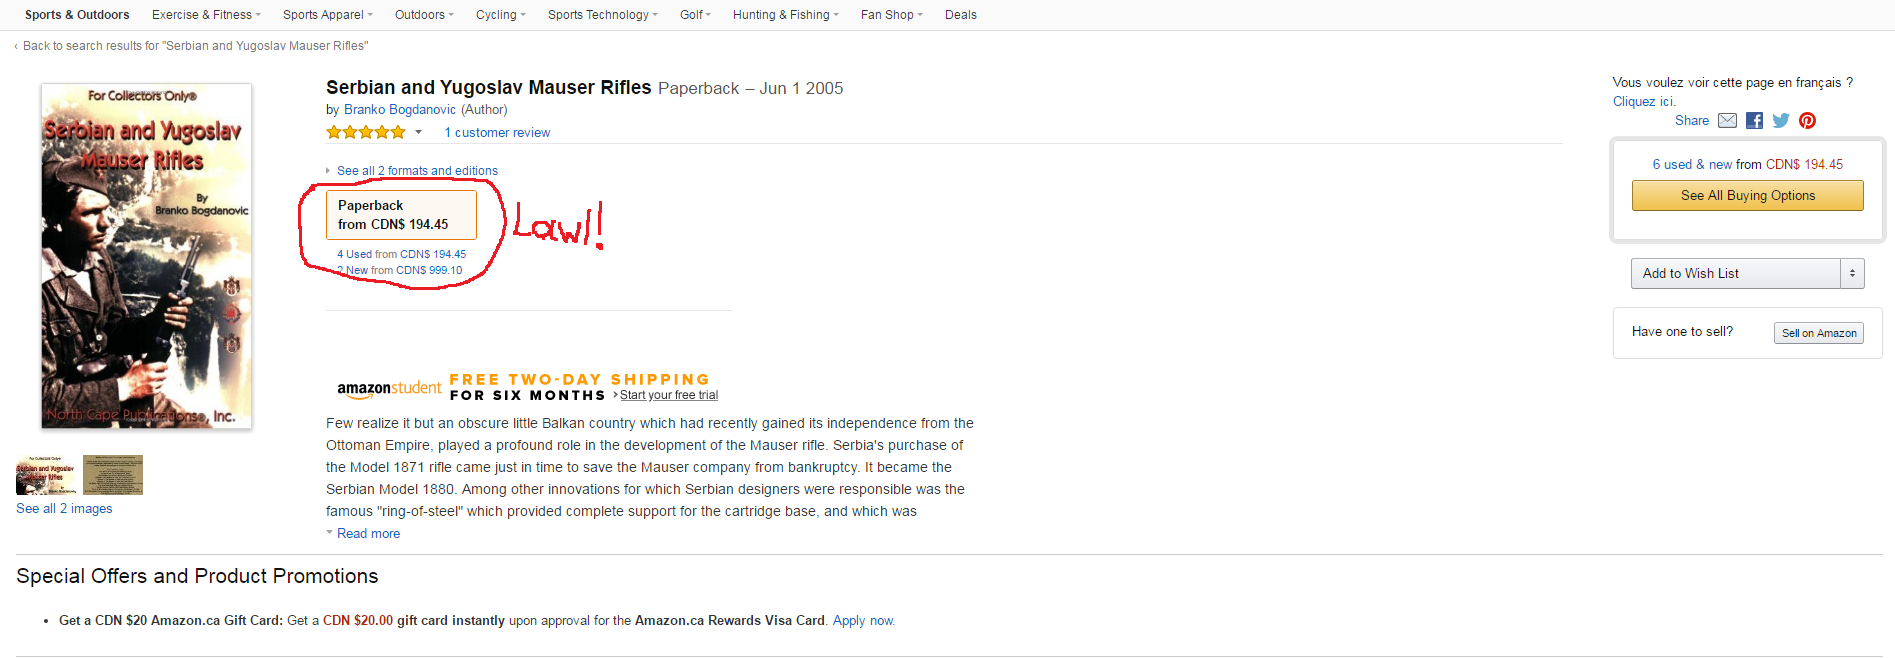The width and height of the screenshot is (1895, 658).
Task: Expand See all 2 formats and editions
Action: click(x=416, y=171)
